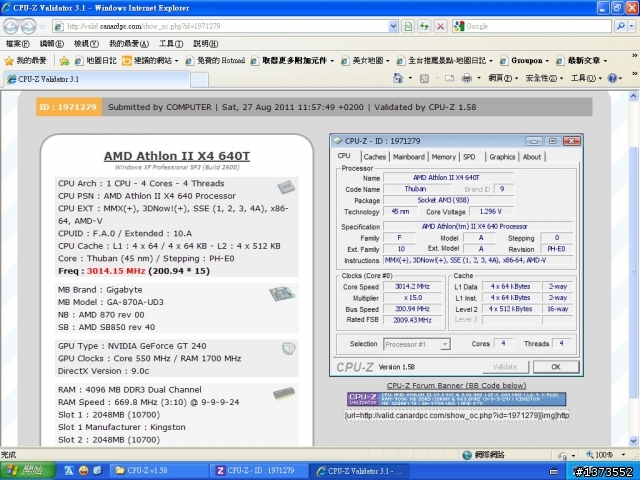This screenshot has height=480, width=640.
Task: Open the 免費的 Hotmail favorite
Action: [x=215, y=61]
